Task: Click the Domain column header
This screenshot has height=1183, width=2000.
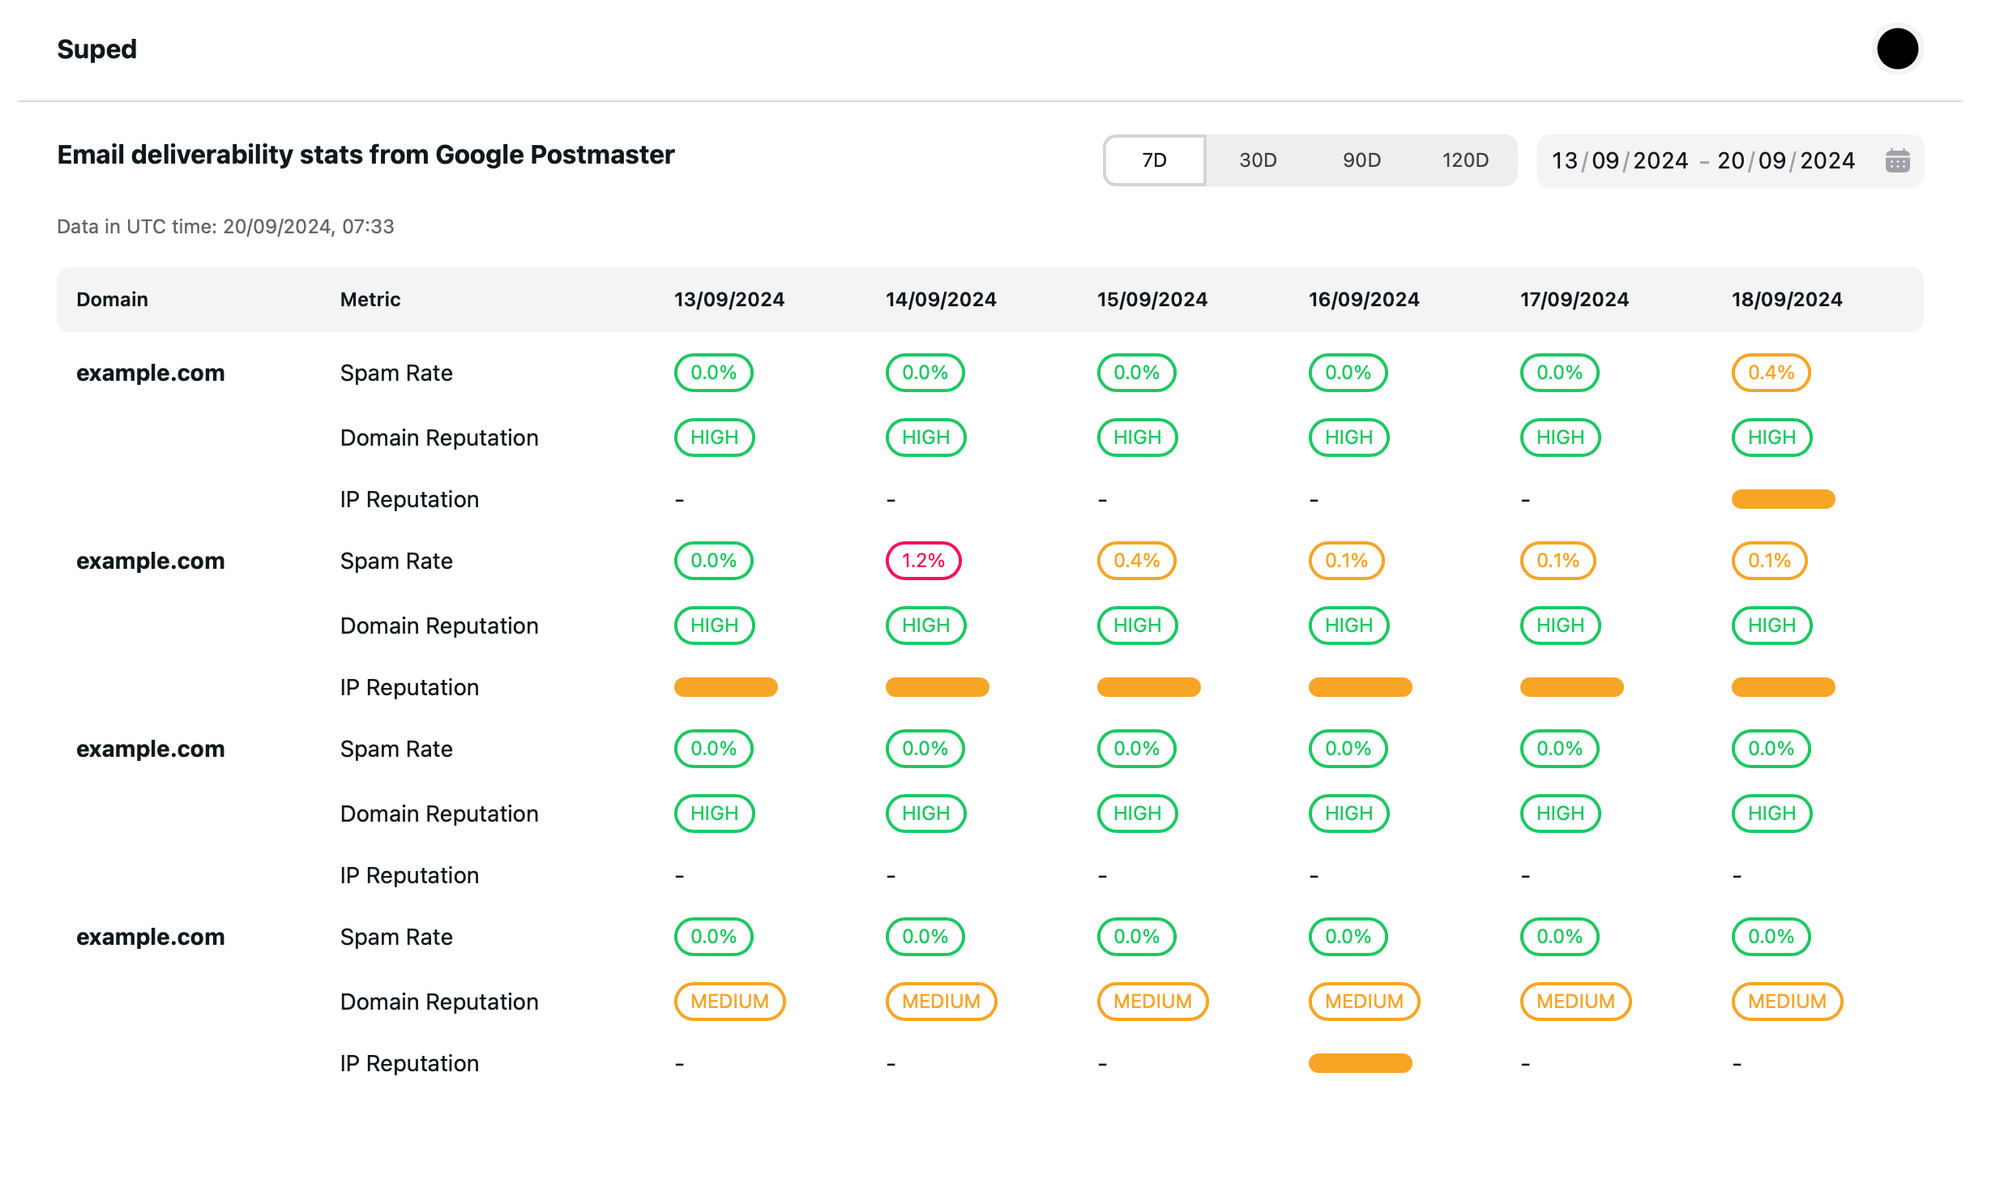Action: pos(112,300)
